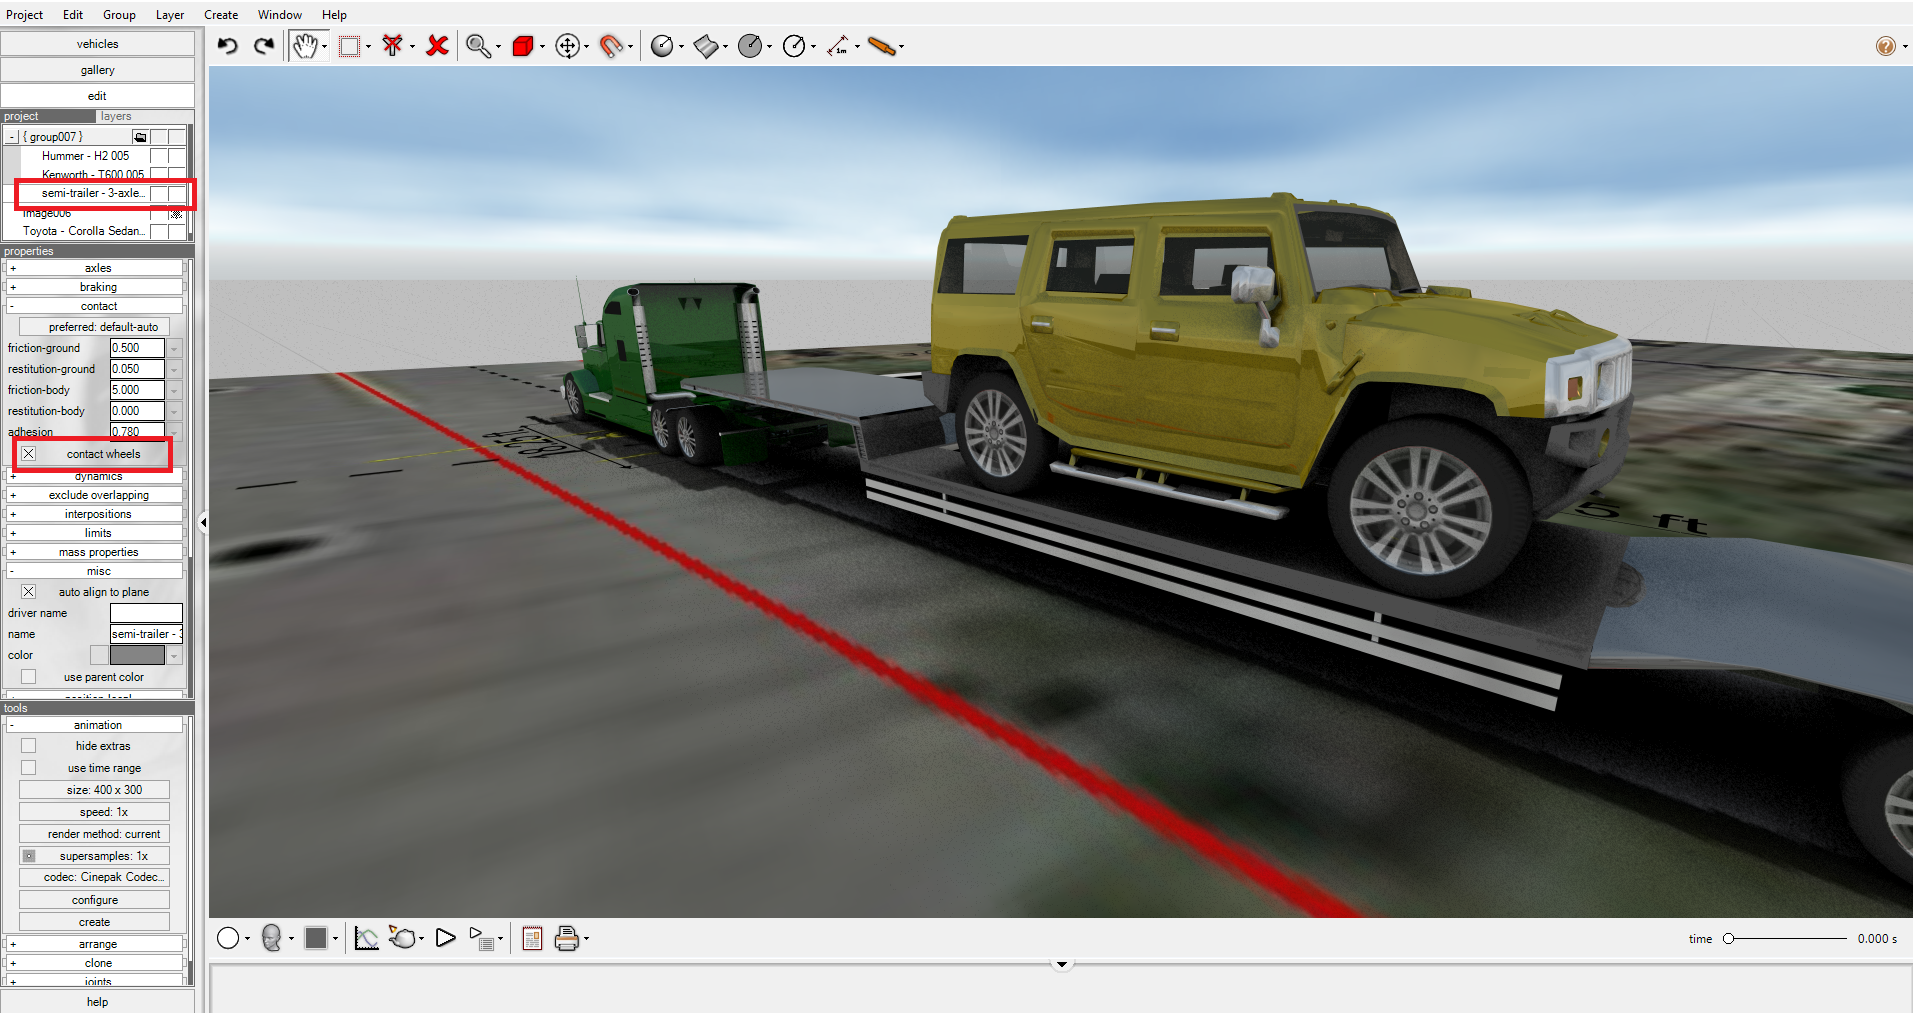Click the printer icon
1913x1013 pixels.
(x=567, y=938)
